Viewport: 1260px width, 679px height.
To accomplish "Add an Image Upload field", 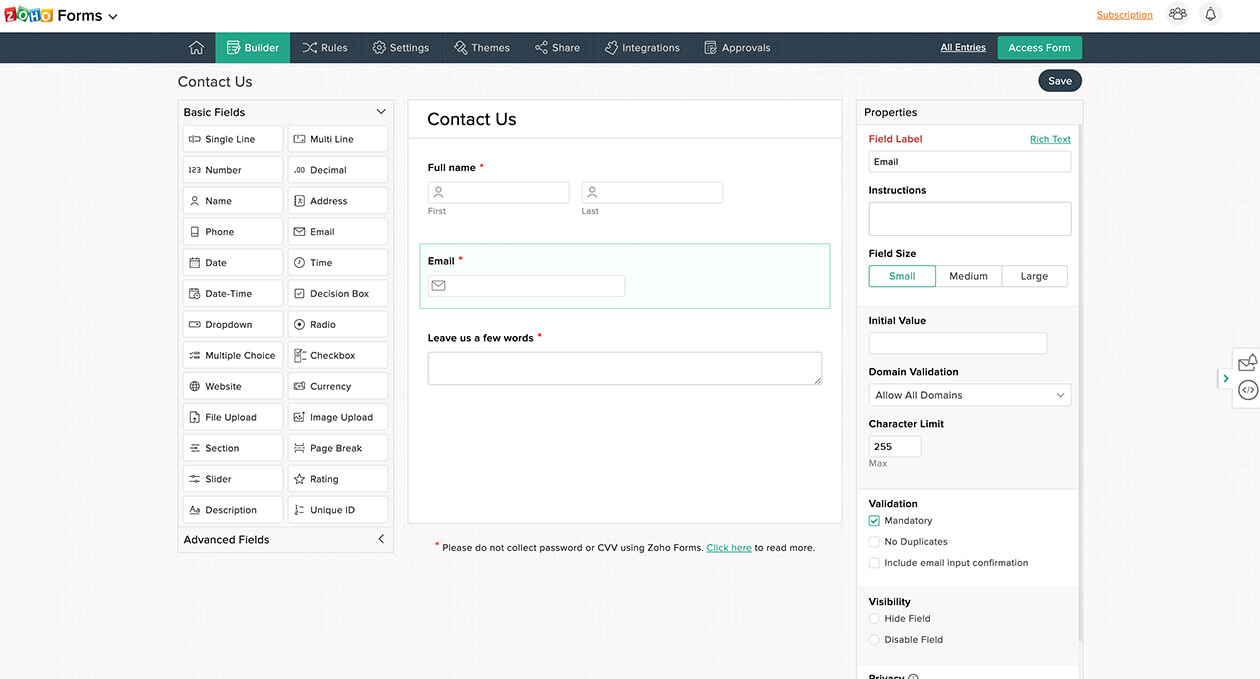I will tap(338, 417).
